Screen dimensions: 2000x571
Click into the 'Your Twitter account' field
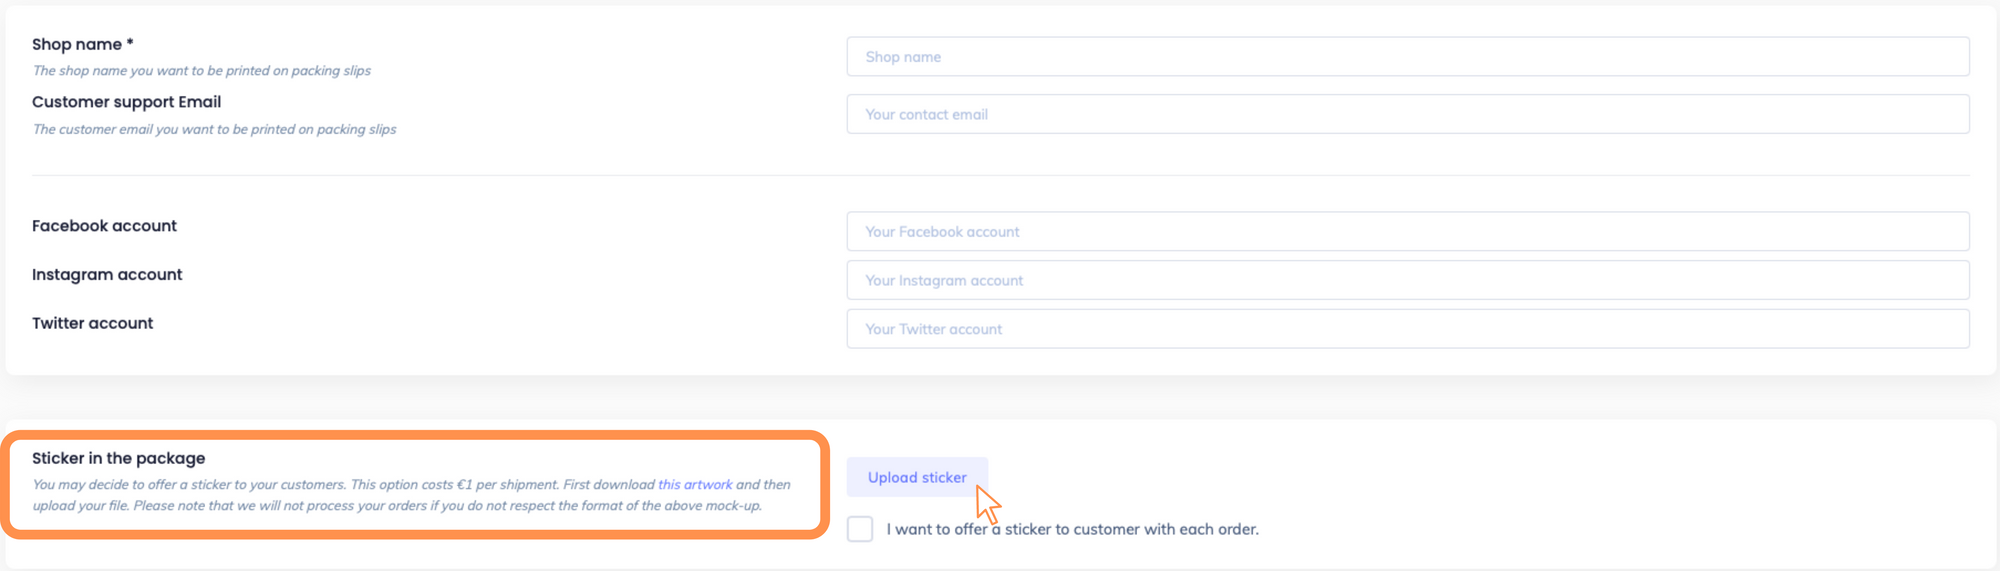1407,329
